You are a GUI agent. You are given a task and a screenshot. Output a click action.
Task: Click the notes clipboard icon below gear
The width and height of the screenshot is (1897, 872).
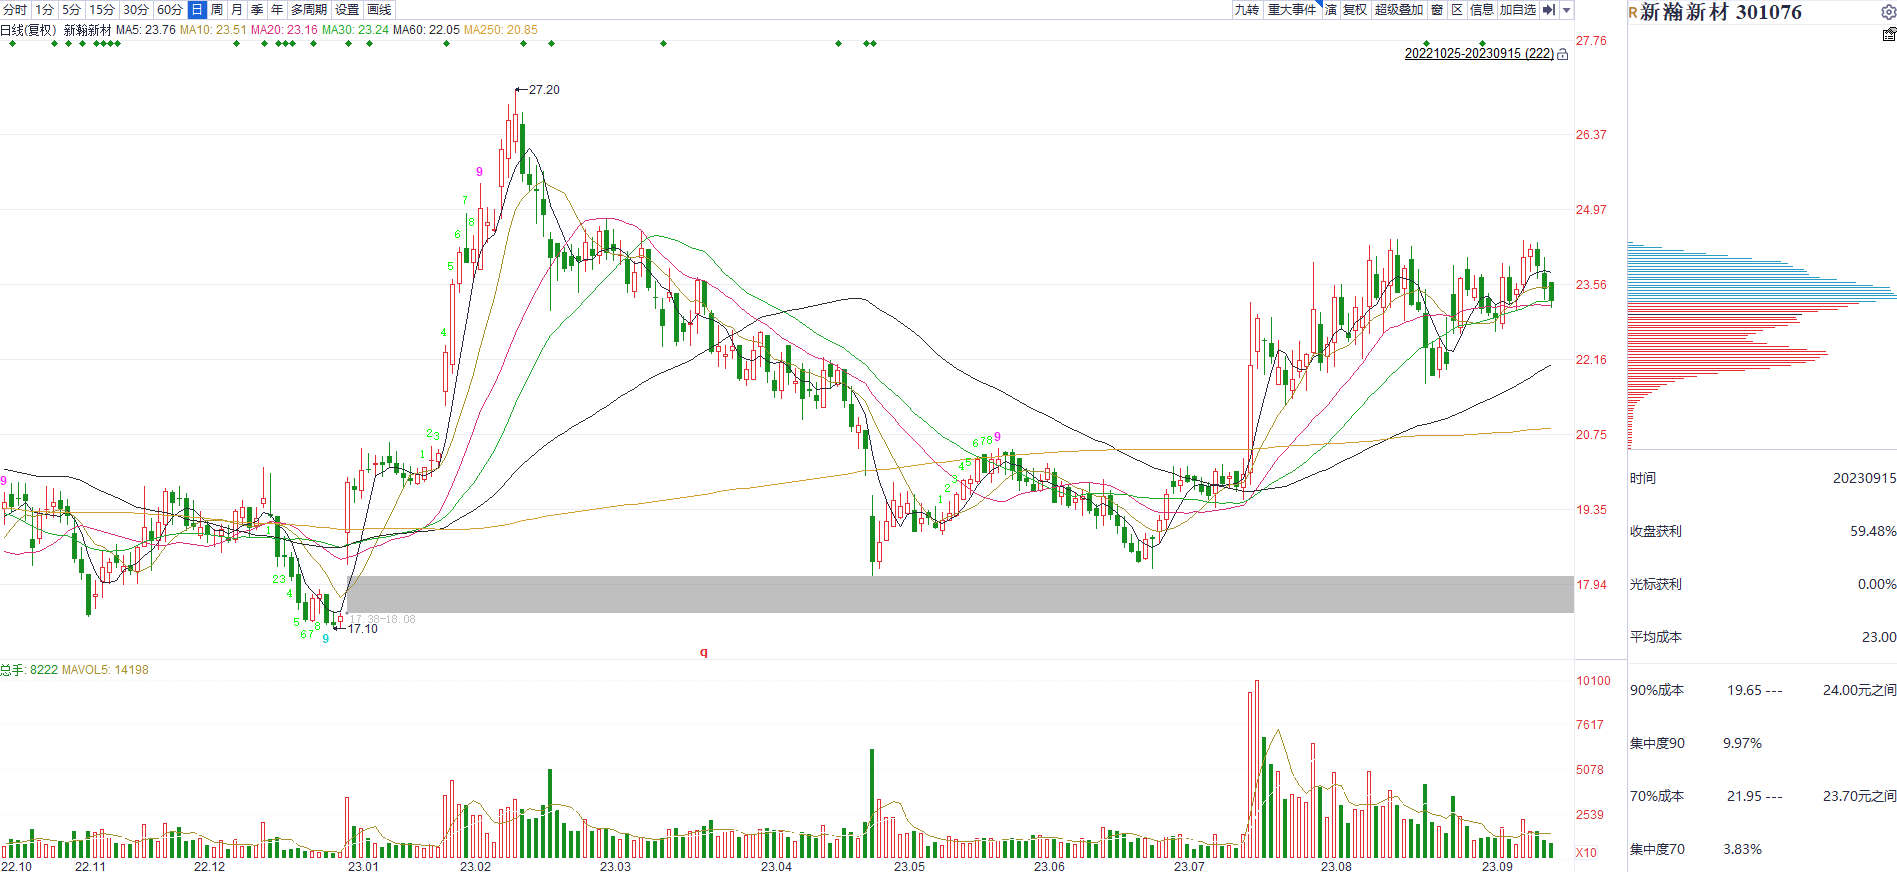click(1889, 34)
